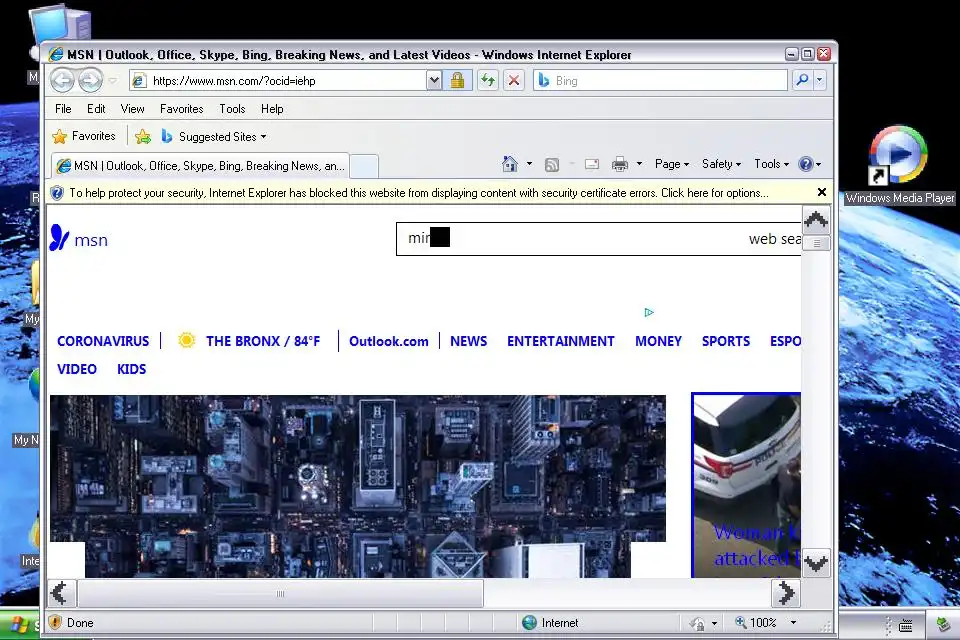
Task: Click the status bar warning shield icon
Action: 55,622
